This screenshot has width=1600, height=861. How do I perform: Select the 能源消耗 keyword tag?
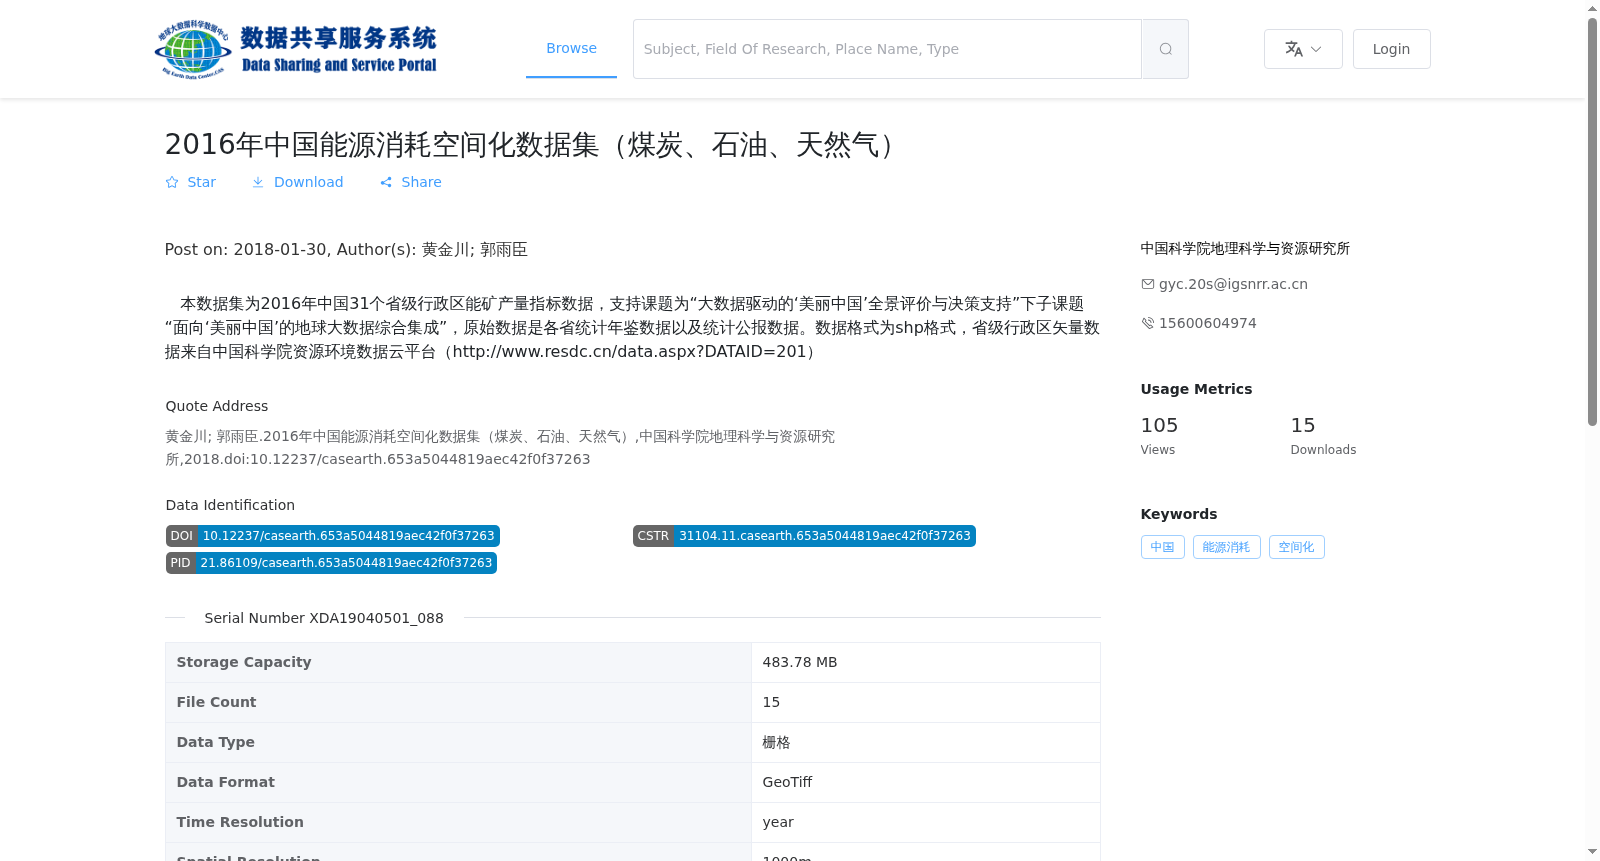(x=1226, y=547)
